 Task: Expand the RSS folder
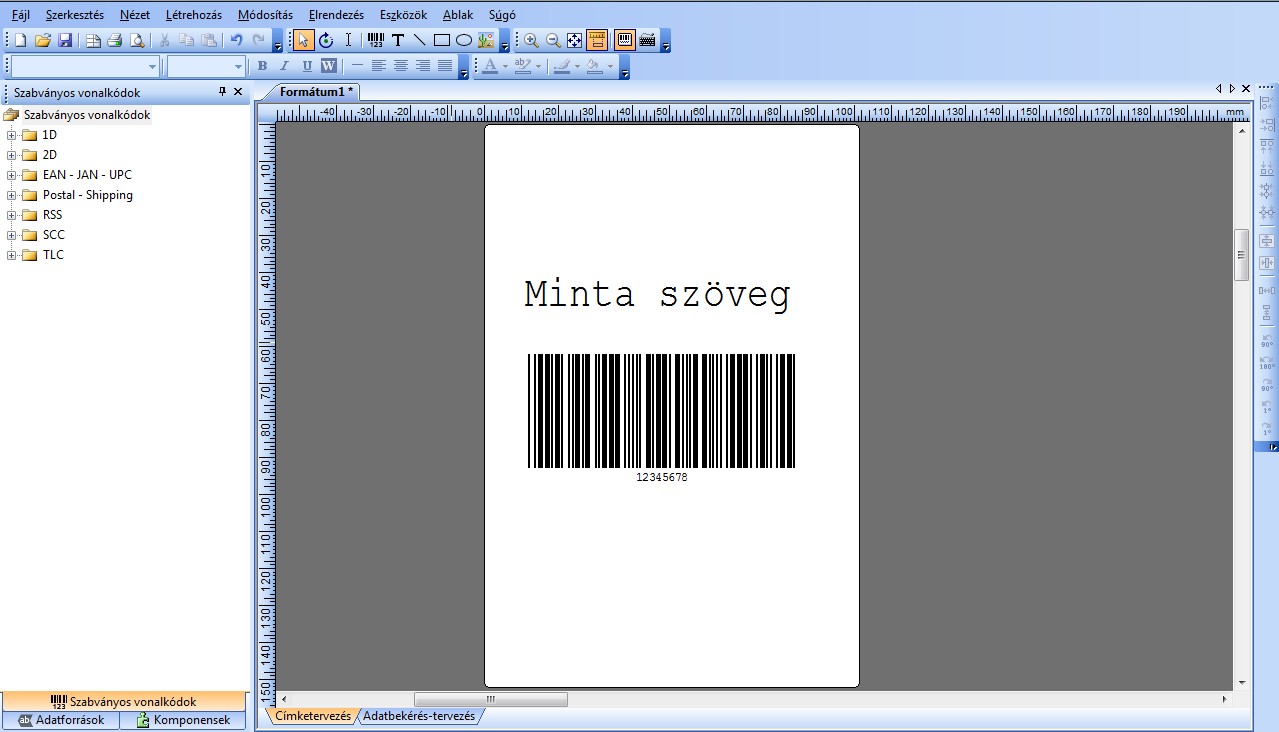point(12,215)
